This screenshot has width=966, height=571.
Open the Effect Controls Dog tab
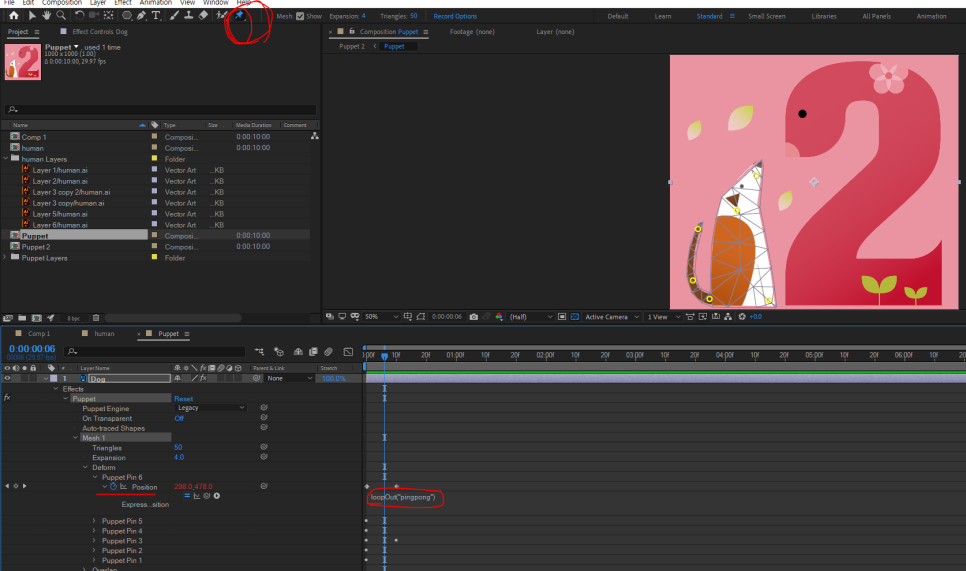point(100,31)
